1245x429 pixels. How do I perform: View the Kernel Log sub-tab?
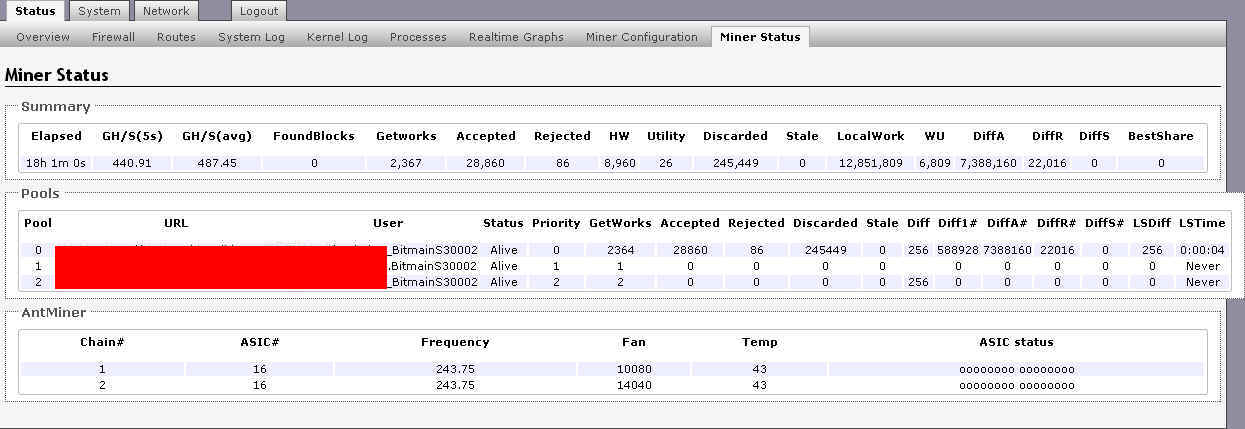(x=337, y=37)
